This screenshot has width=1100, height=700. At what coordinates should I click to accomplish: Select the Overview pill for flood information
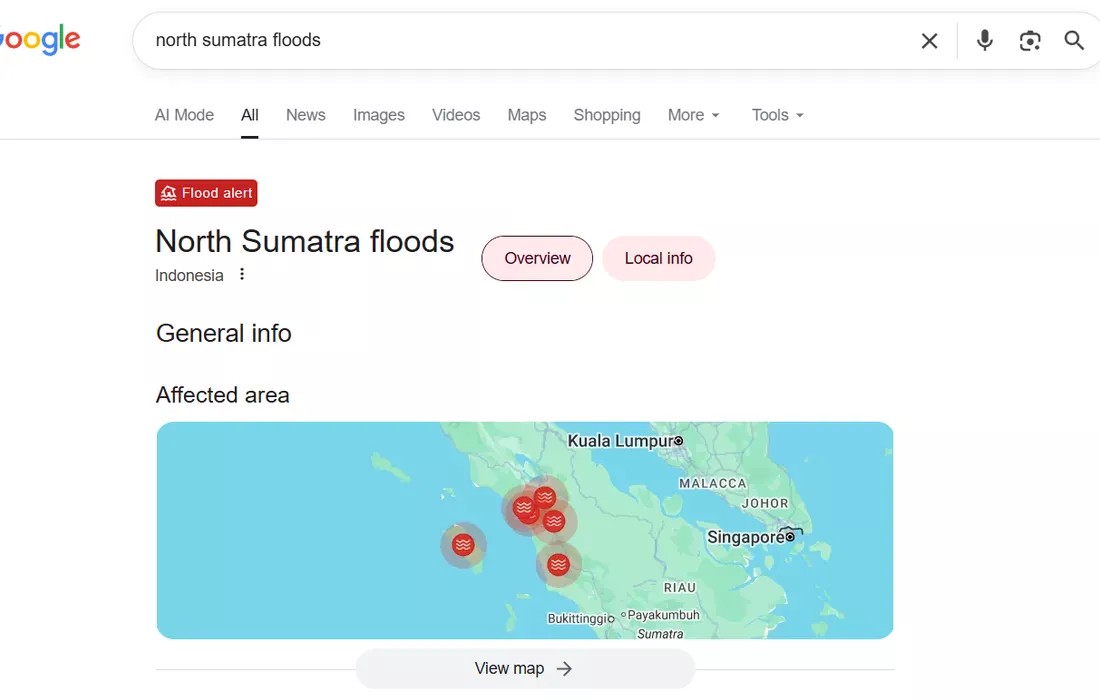tap(537, 258)
